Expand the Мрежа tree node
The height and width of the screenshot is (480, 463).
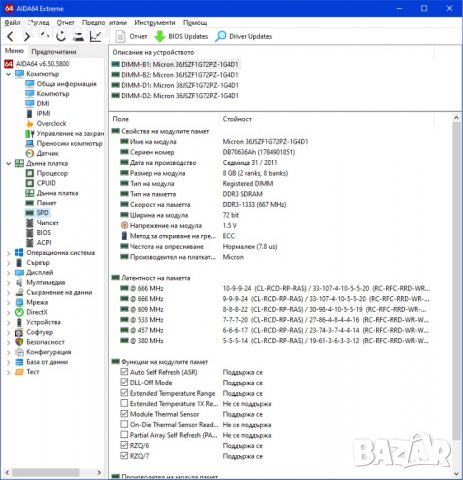pos(9,303)
